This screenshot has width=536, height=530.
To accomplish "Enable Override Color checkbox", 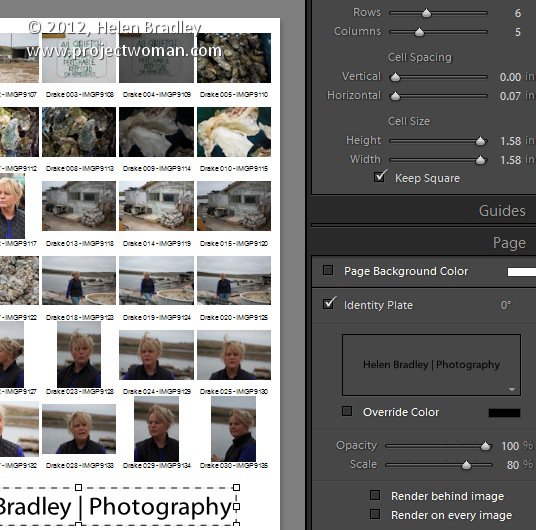I will (347, 411).
